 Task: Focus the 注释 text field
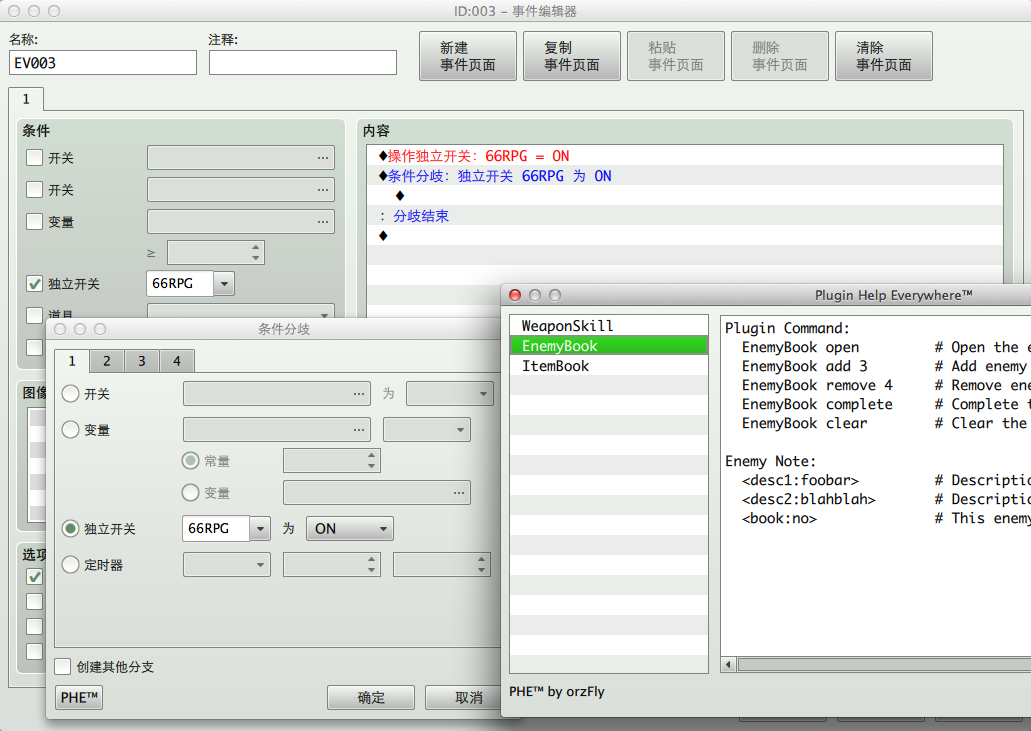coord(302,63)
